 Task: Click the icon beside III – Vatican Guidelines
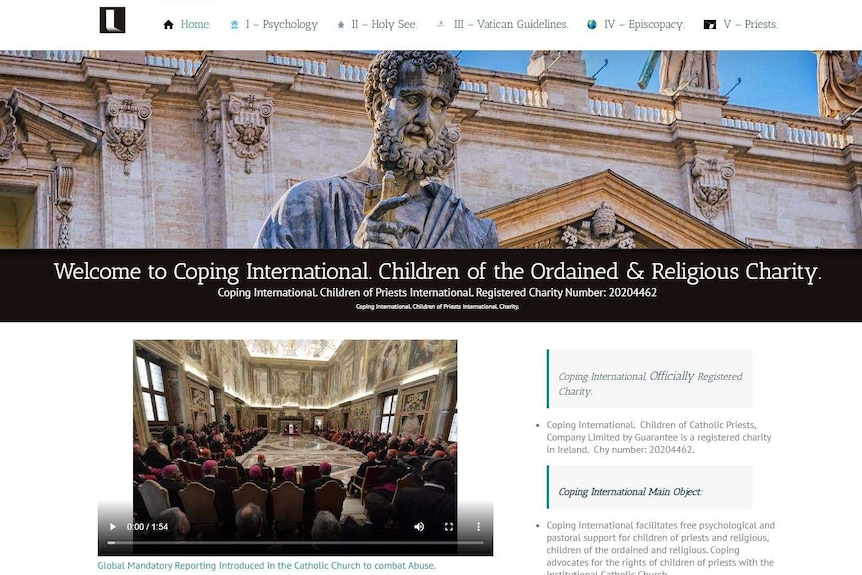pyautogui.click(x=441, y=24)
